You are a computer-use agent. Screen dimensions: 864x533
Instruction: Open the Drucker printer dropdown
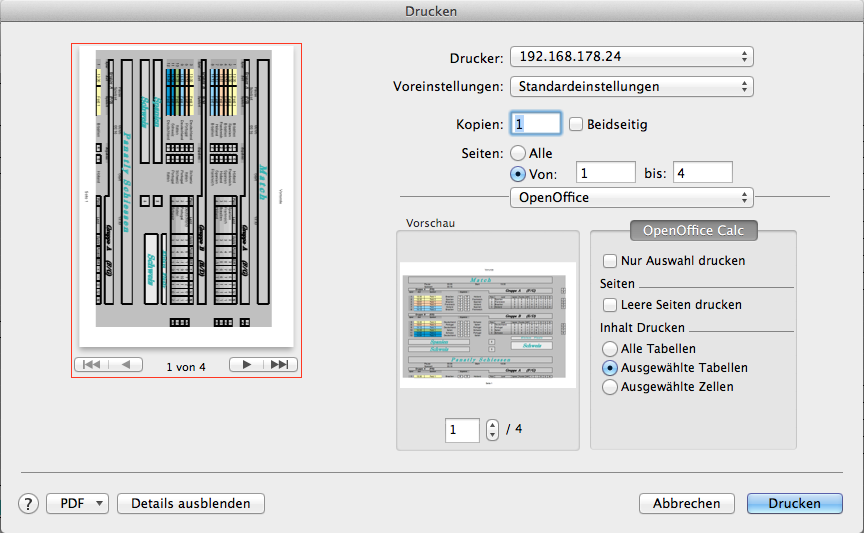pos(631,56)
